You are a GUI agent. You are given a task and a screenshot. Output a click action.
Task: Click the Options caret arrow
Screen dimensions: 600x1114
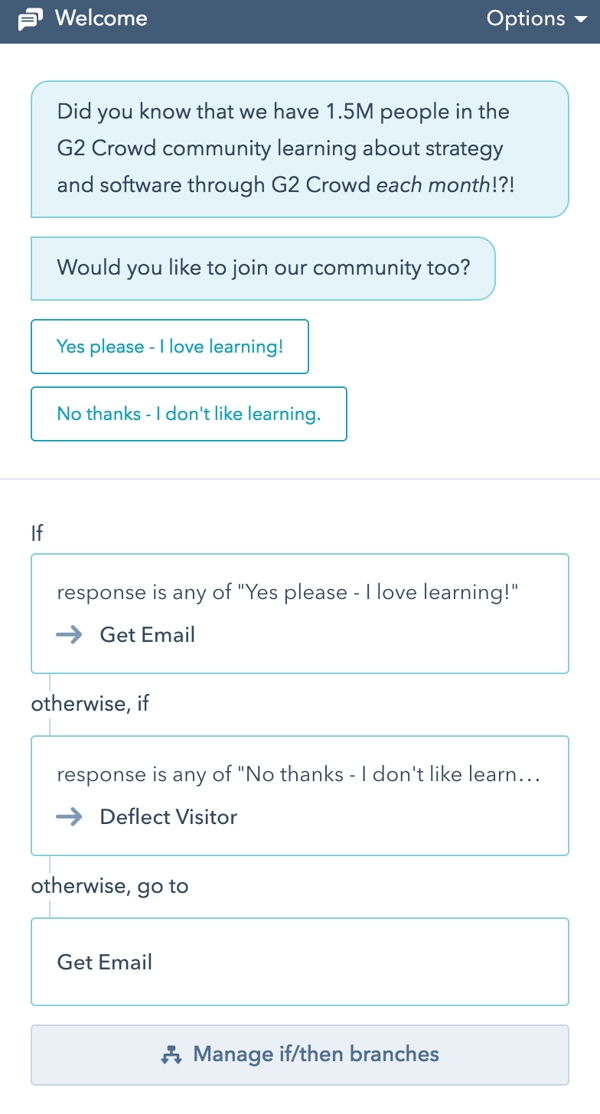(x=581, y=20)
